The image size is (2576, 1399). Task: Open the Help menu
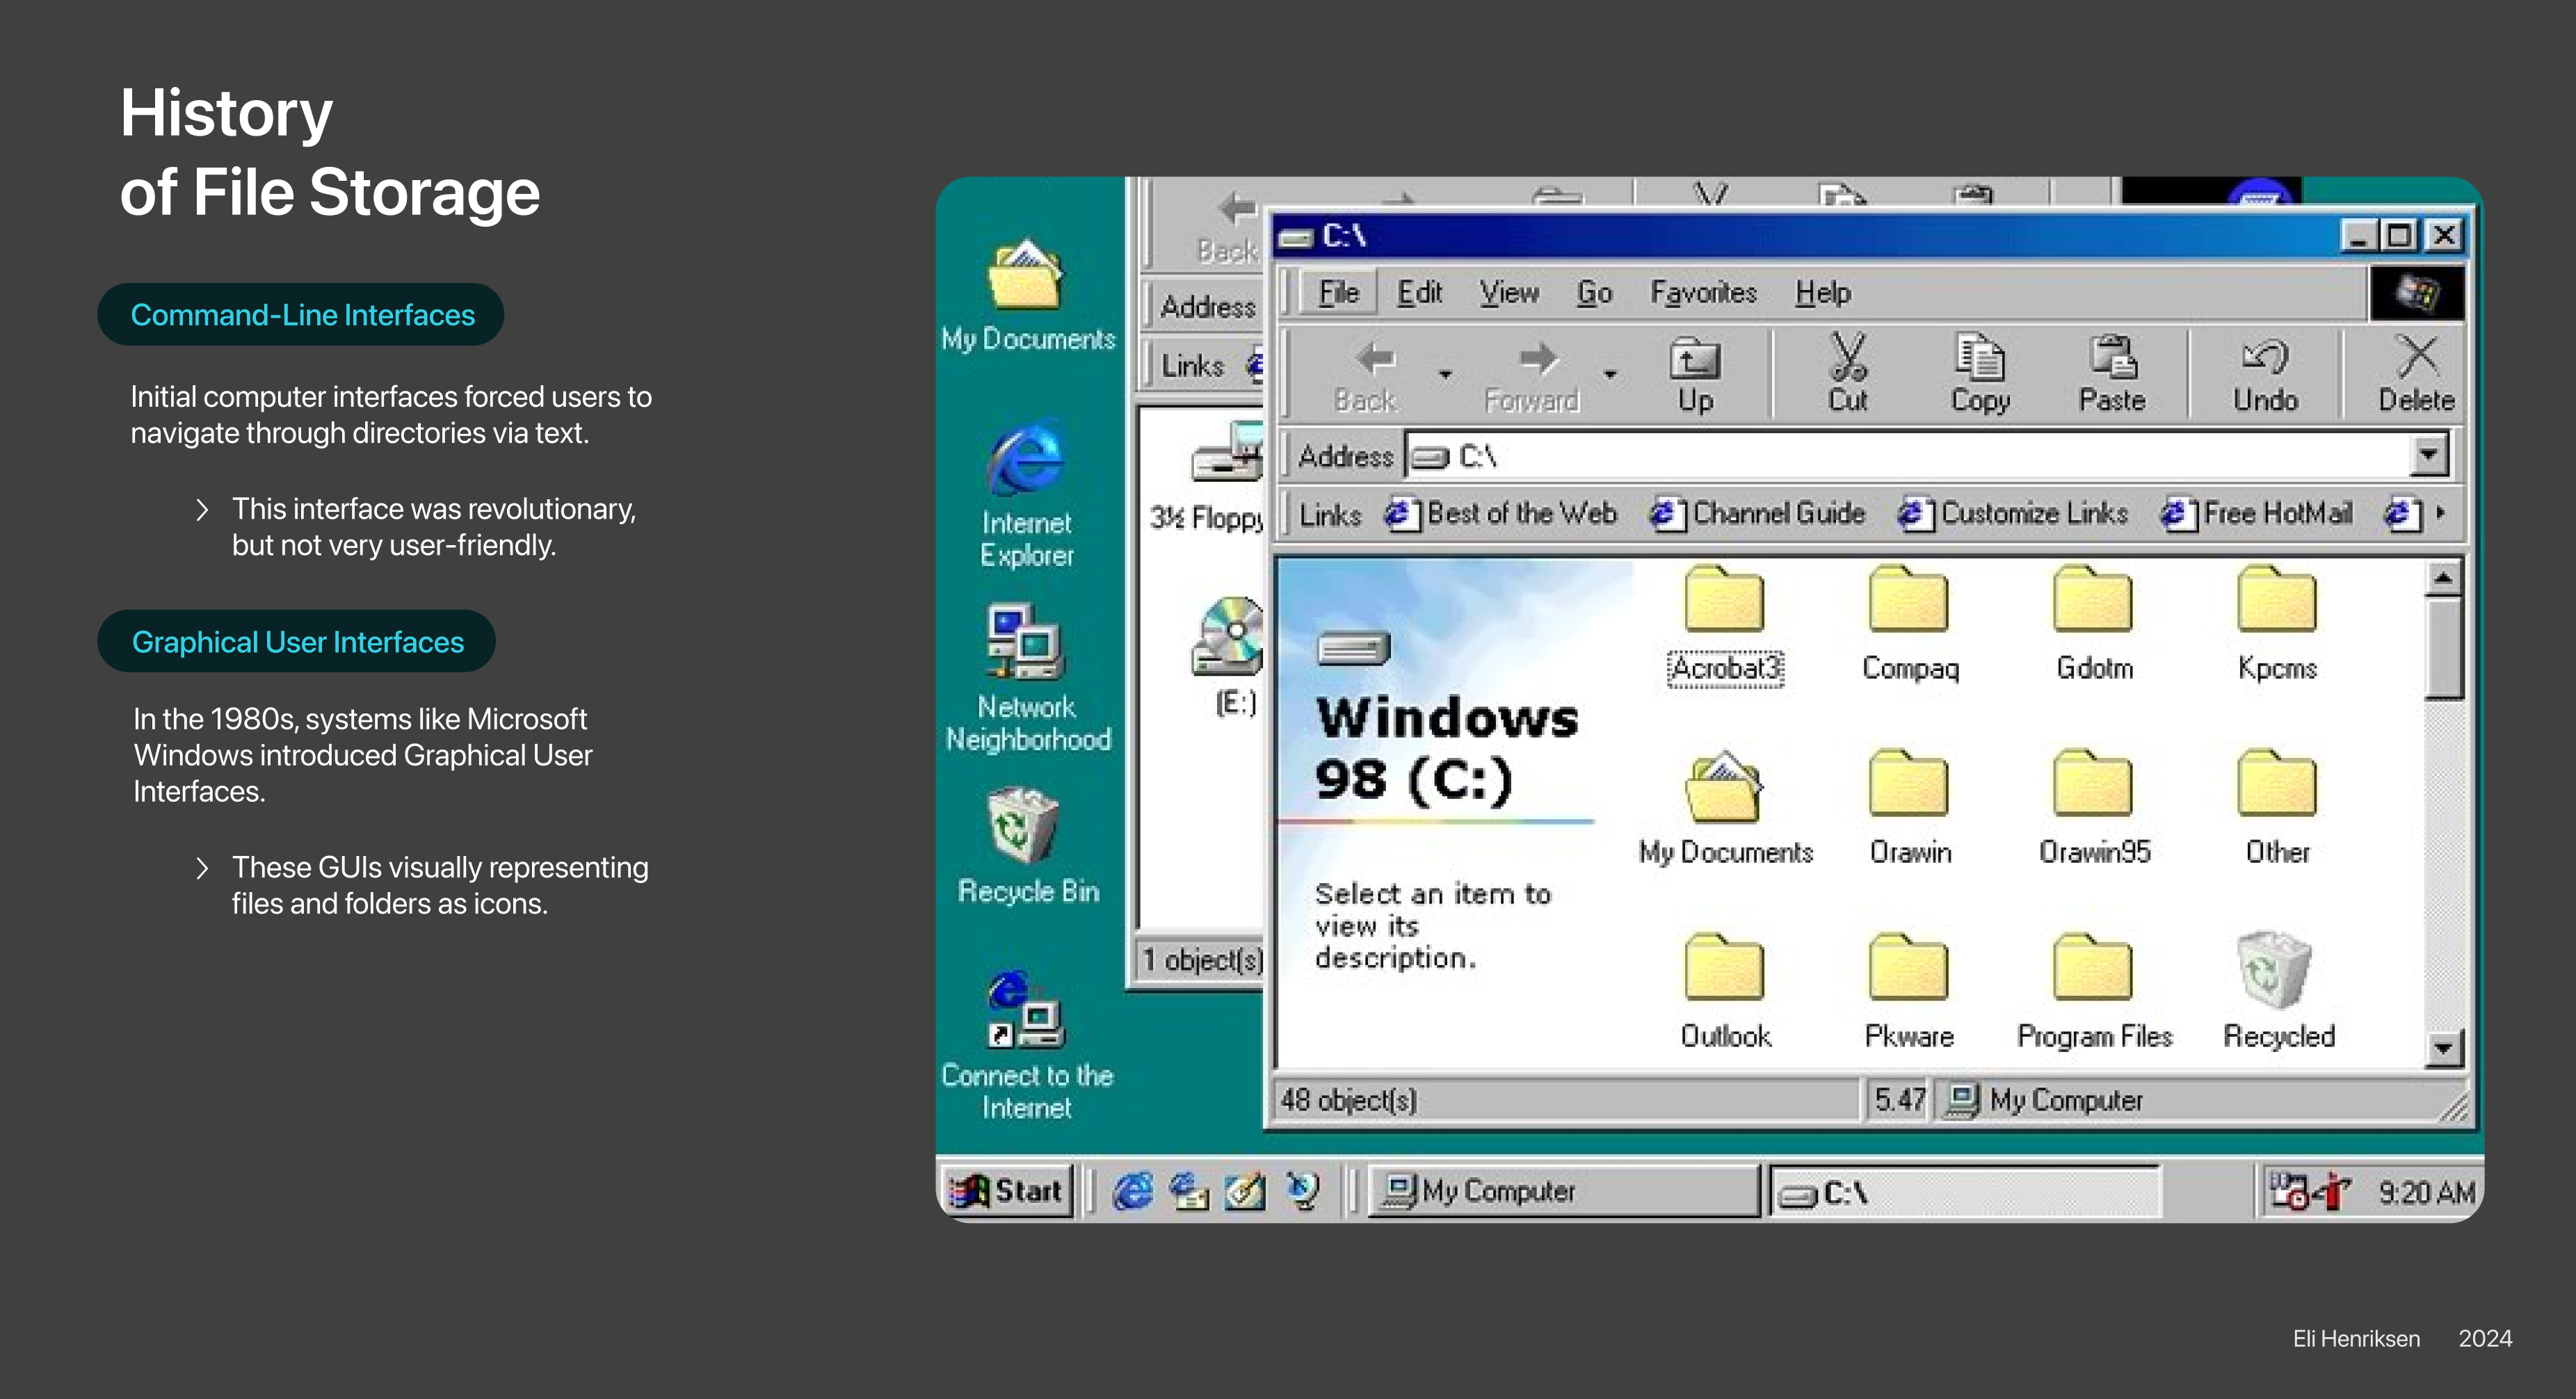(x=1822, y=293)
